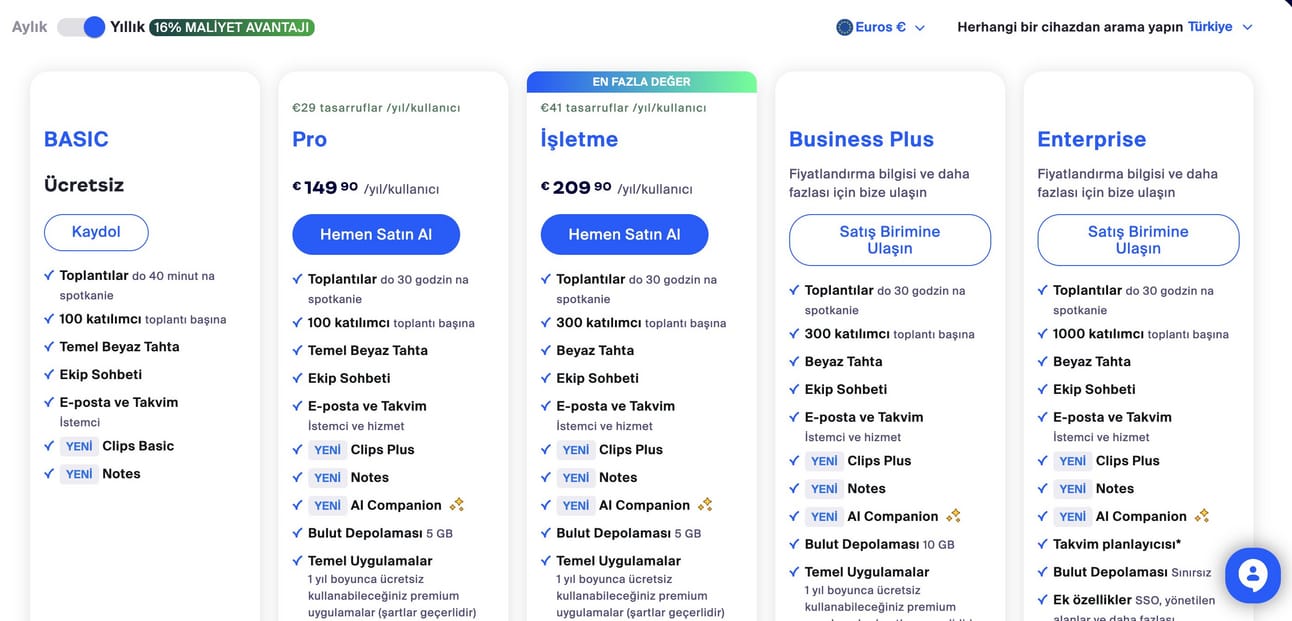Click the Enterprise plan heading

(1091, 139)
